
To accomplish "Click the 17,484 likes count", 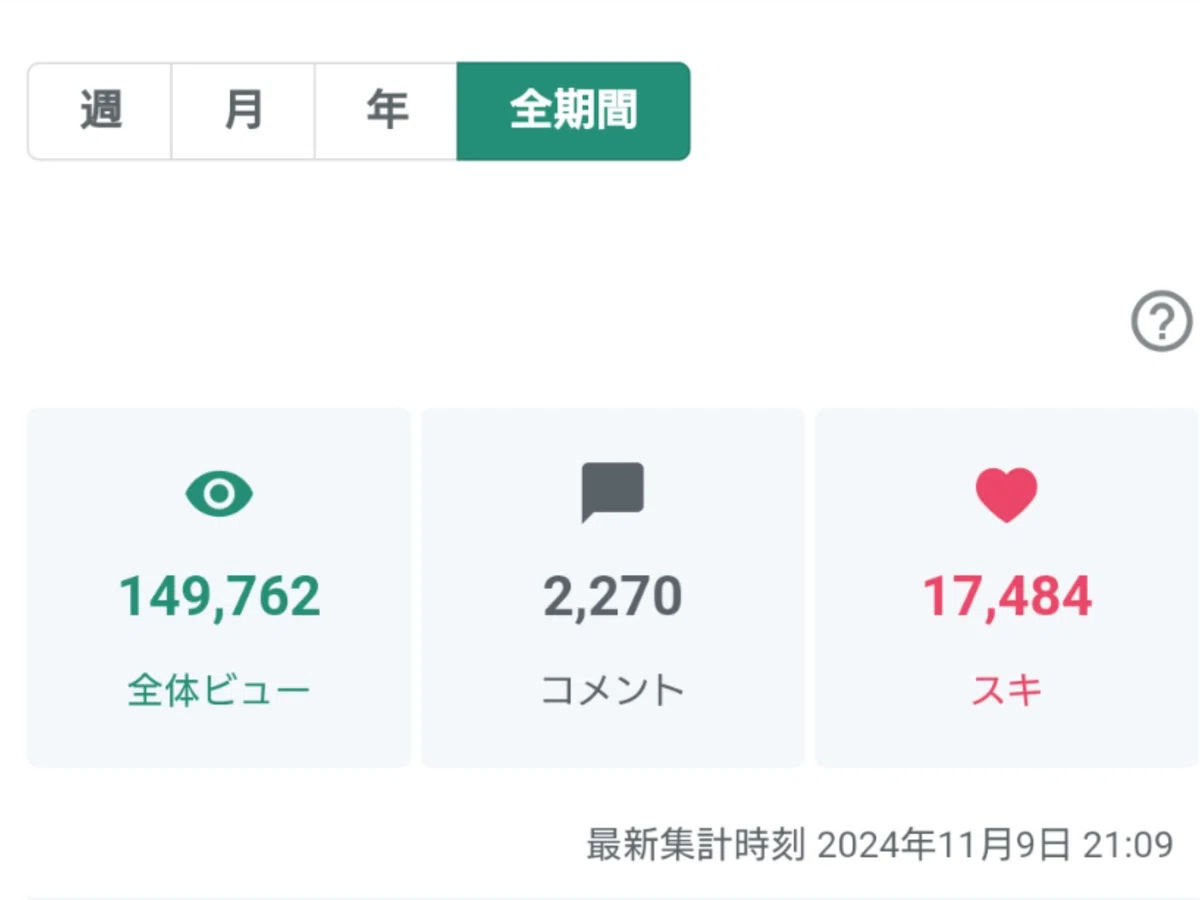I will pos(1007,596).
